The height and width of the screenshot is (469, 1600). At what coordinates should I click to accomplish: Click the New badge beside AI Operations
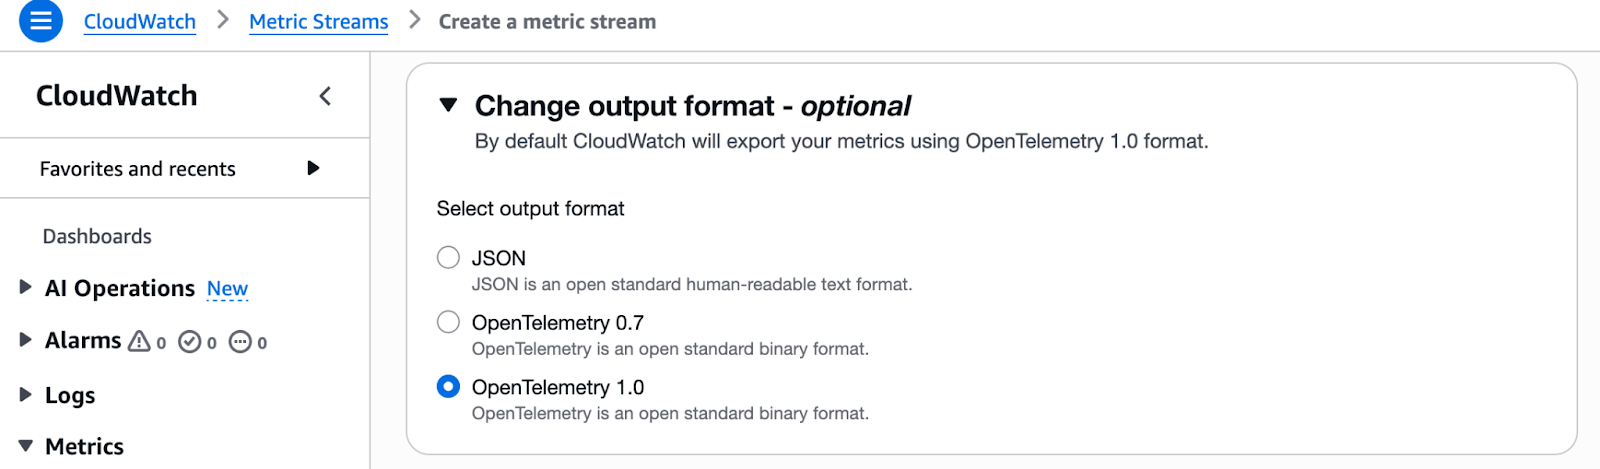click(x=227, y=289)
